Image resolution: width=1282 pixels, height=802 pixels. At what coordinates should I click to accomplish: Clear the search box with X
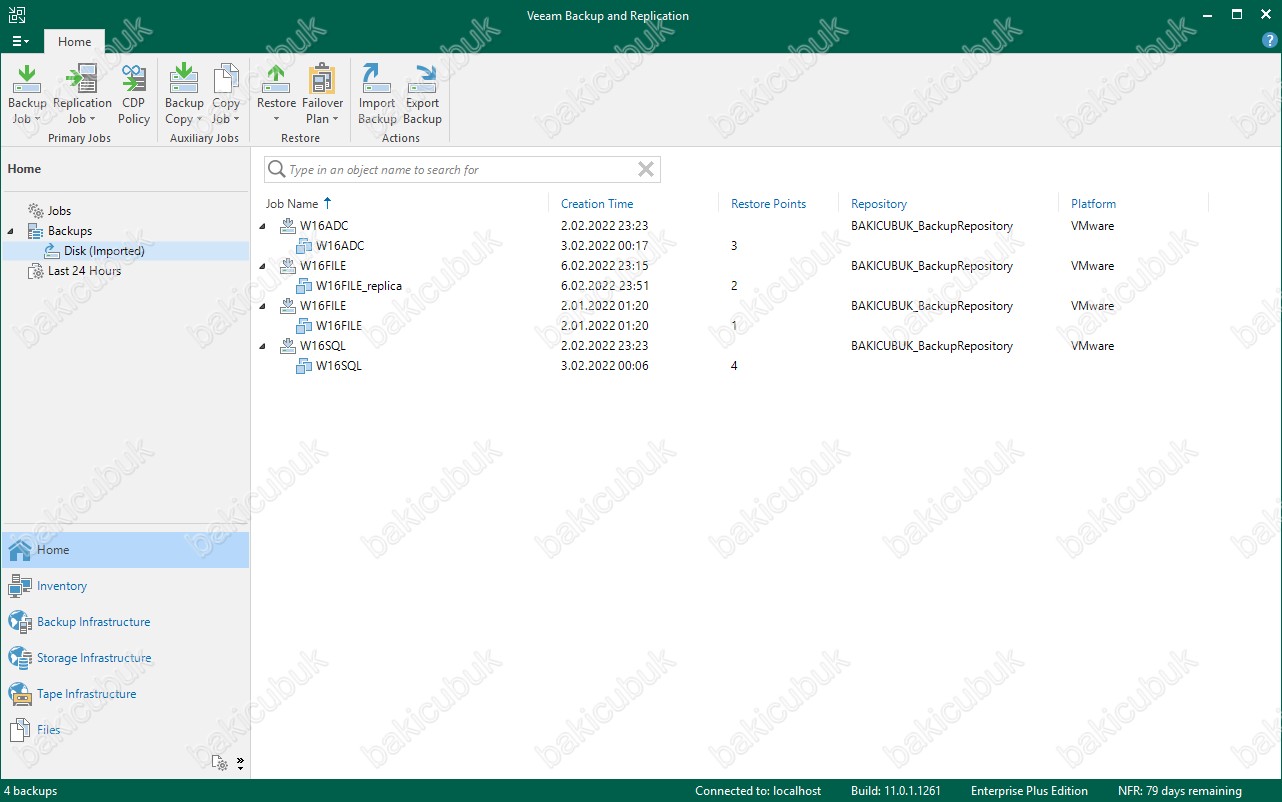pos(646,170)
